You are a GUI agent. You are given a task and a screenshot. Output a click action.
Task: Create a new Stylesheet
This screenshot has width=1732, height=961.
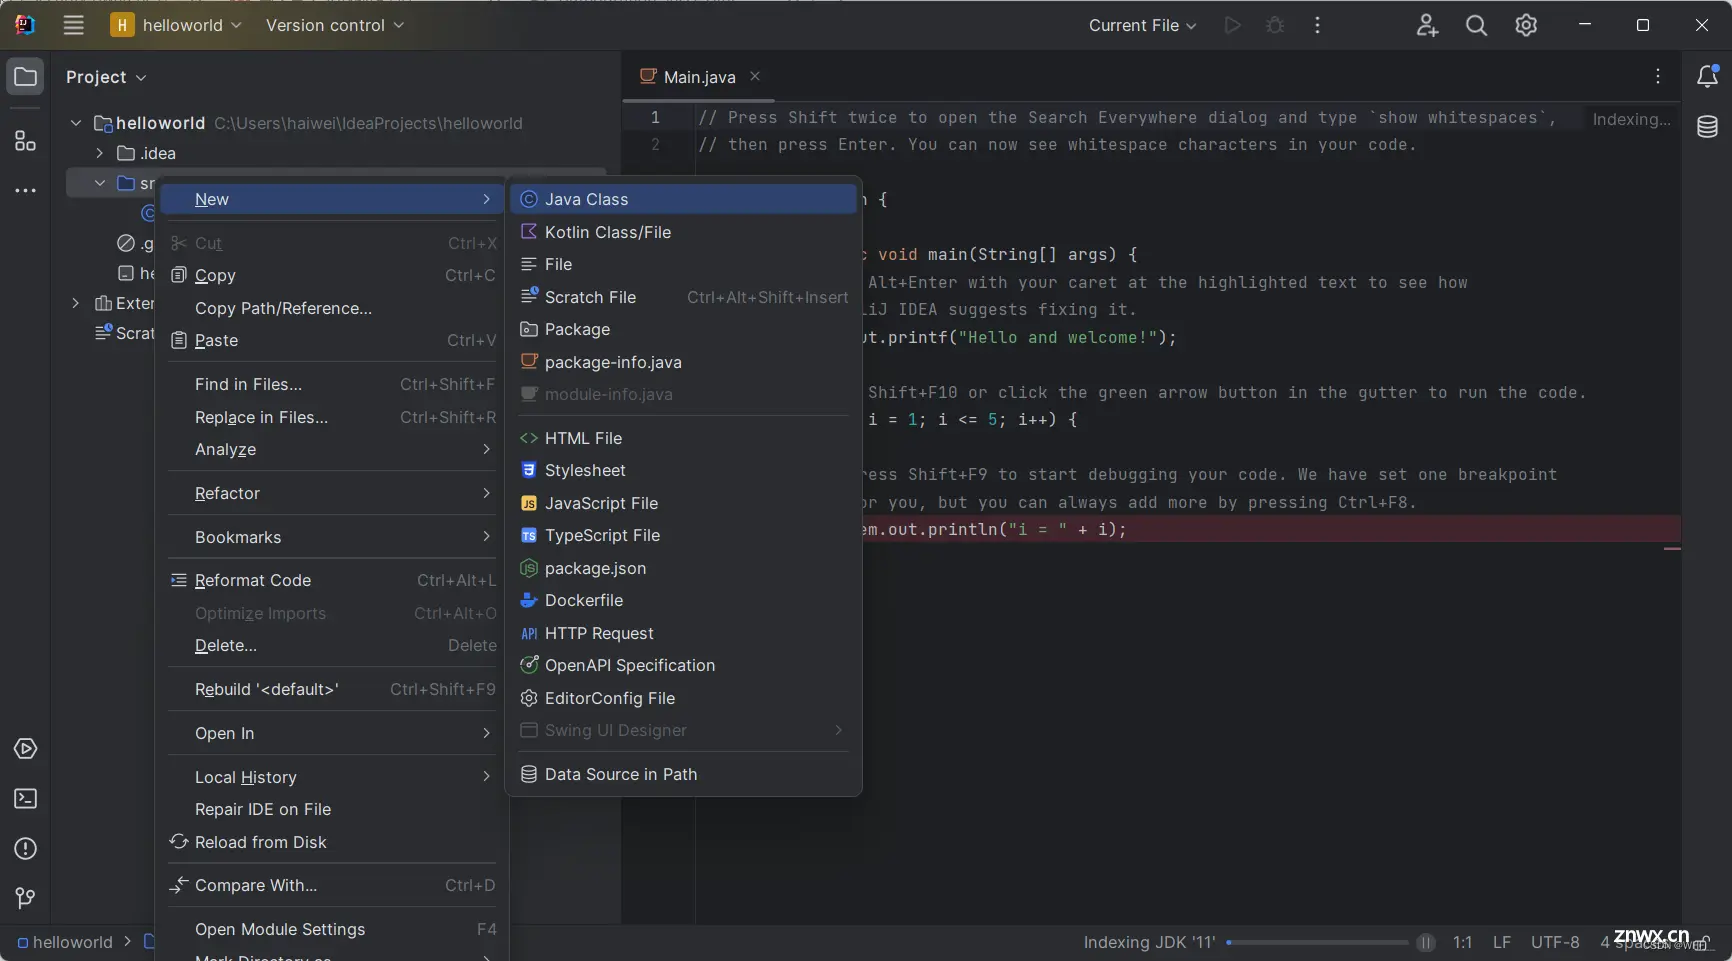coord(684,470)
